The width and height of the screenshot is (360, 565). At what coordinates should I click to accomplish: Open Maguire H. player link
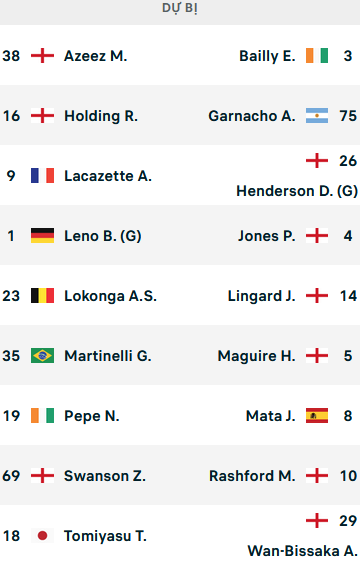tap(257, 356)
